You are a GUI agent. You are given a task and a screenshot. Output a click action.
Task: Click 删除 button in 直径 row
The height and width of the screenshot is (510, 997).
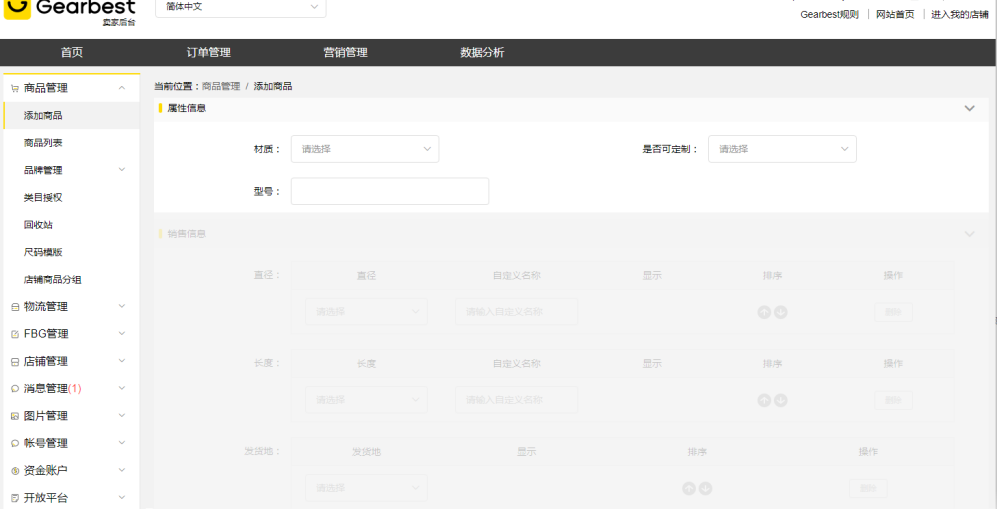(x=893, y=312)
